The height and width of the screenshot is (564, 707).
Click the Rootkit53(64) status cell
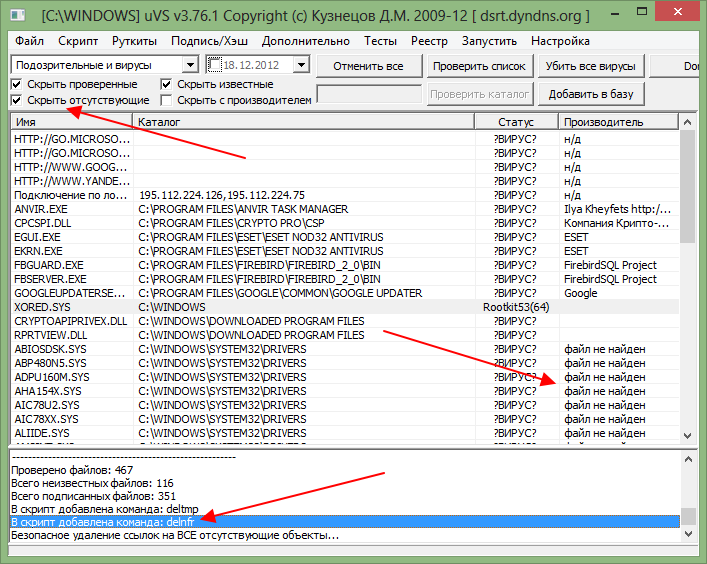pos(516,307)
